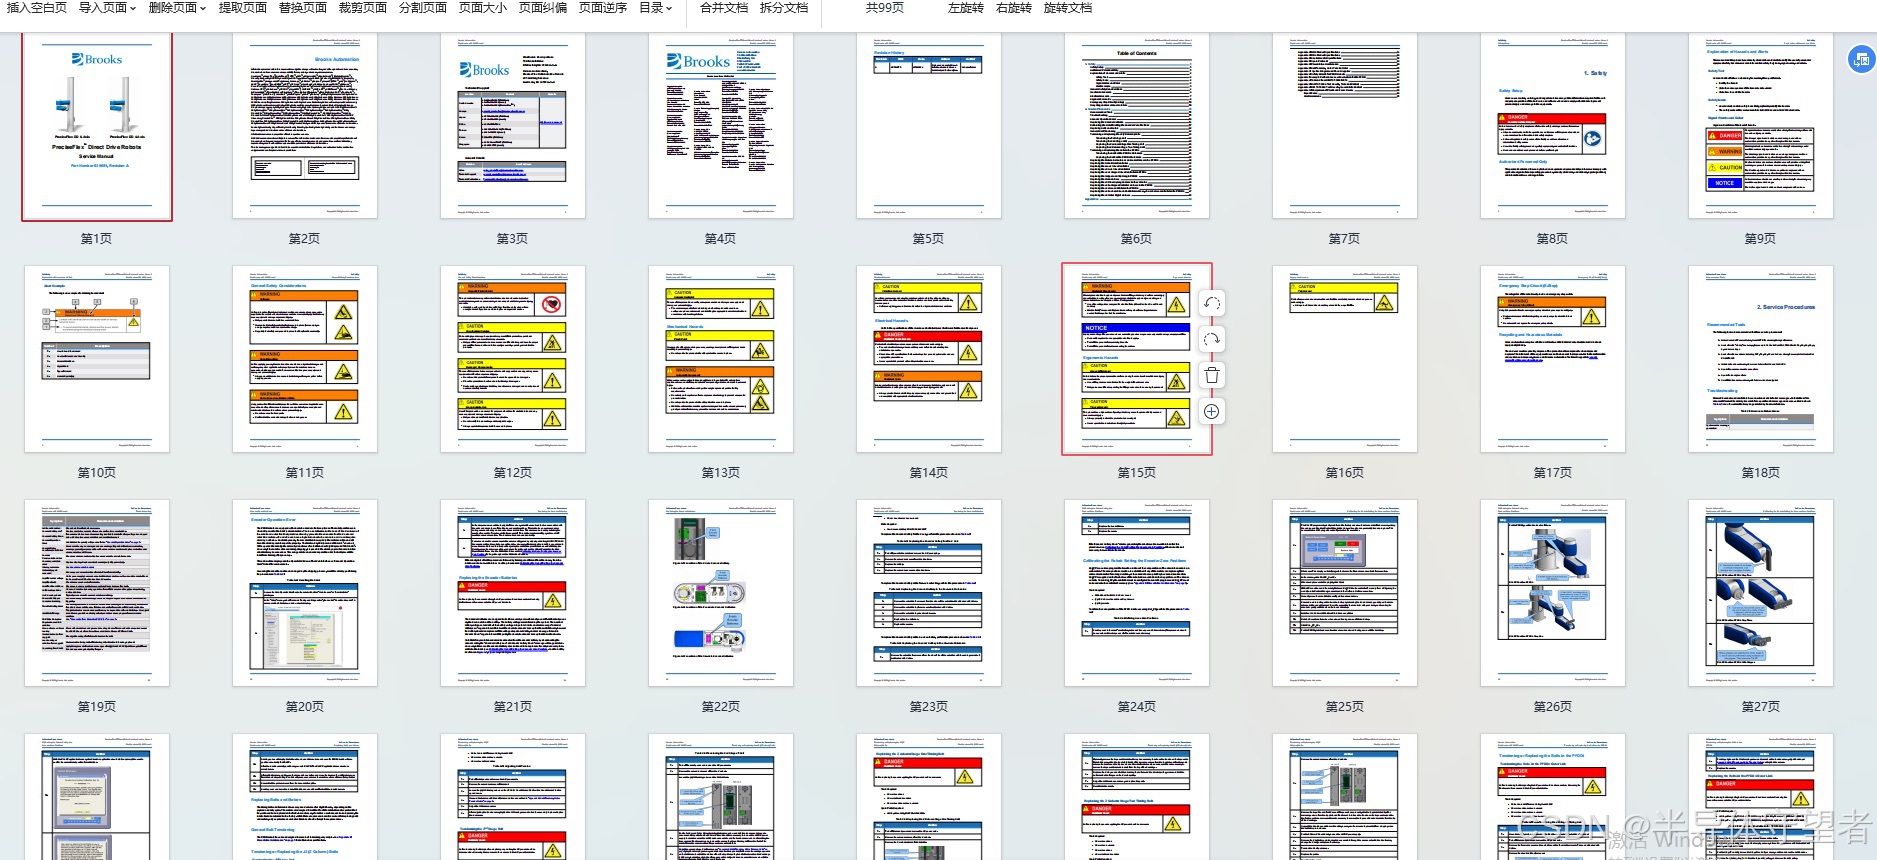Select the page 14 thumbnail
This screenshot has height=860, width=1877.
[x=929, y=359]
